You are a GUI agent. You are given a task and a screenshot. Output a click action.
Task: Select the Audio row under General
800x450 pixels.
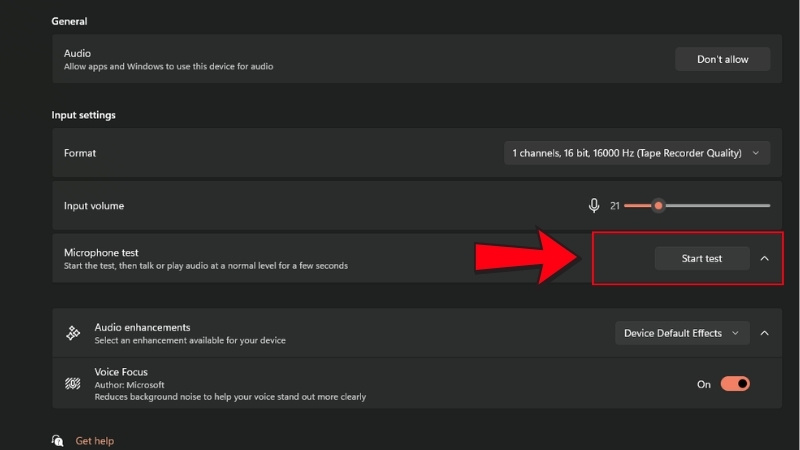click(300, 59)
